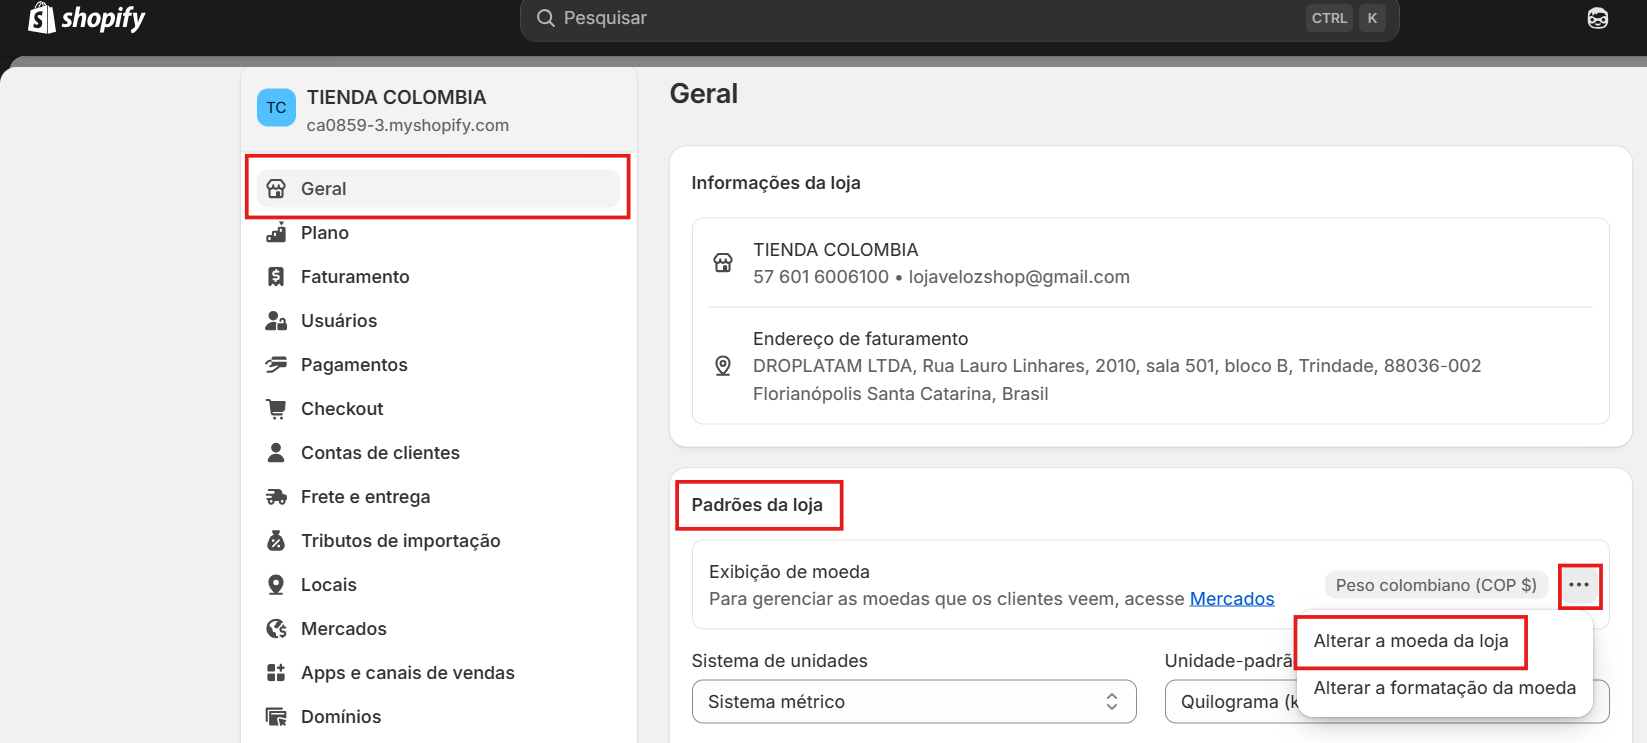The height and width of the screenshot is (743, 1647).
Task: Click the Domínios icon in sidebar
Action: click(x=276, y=717)
